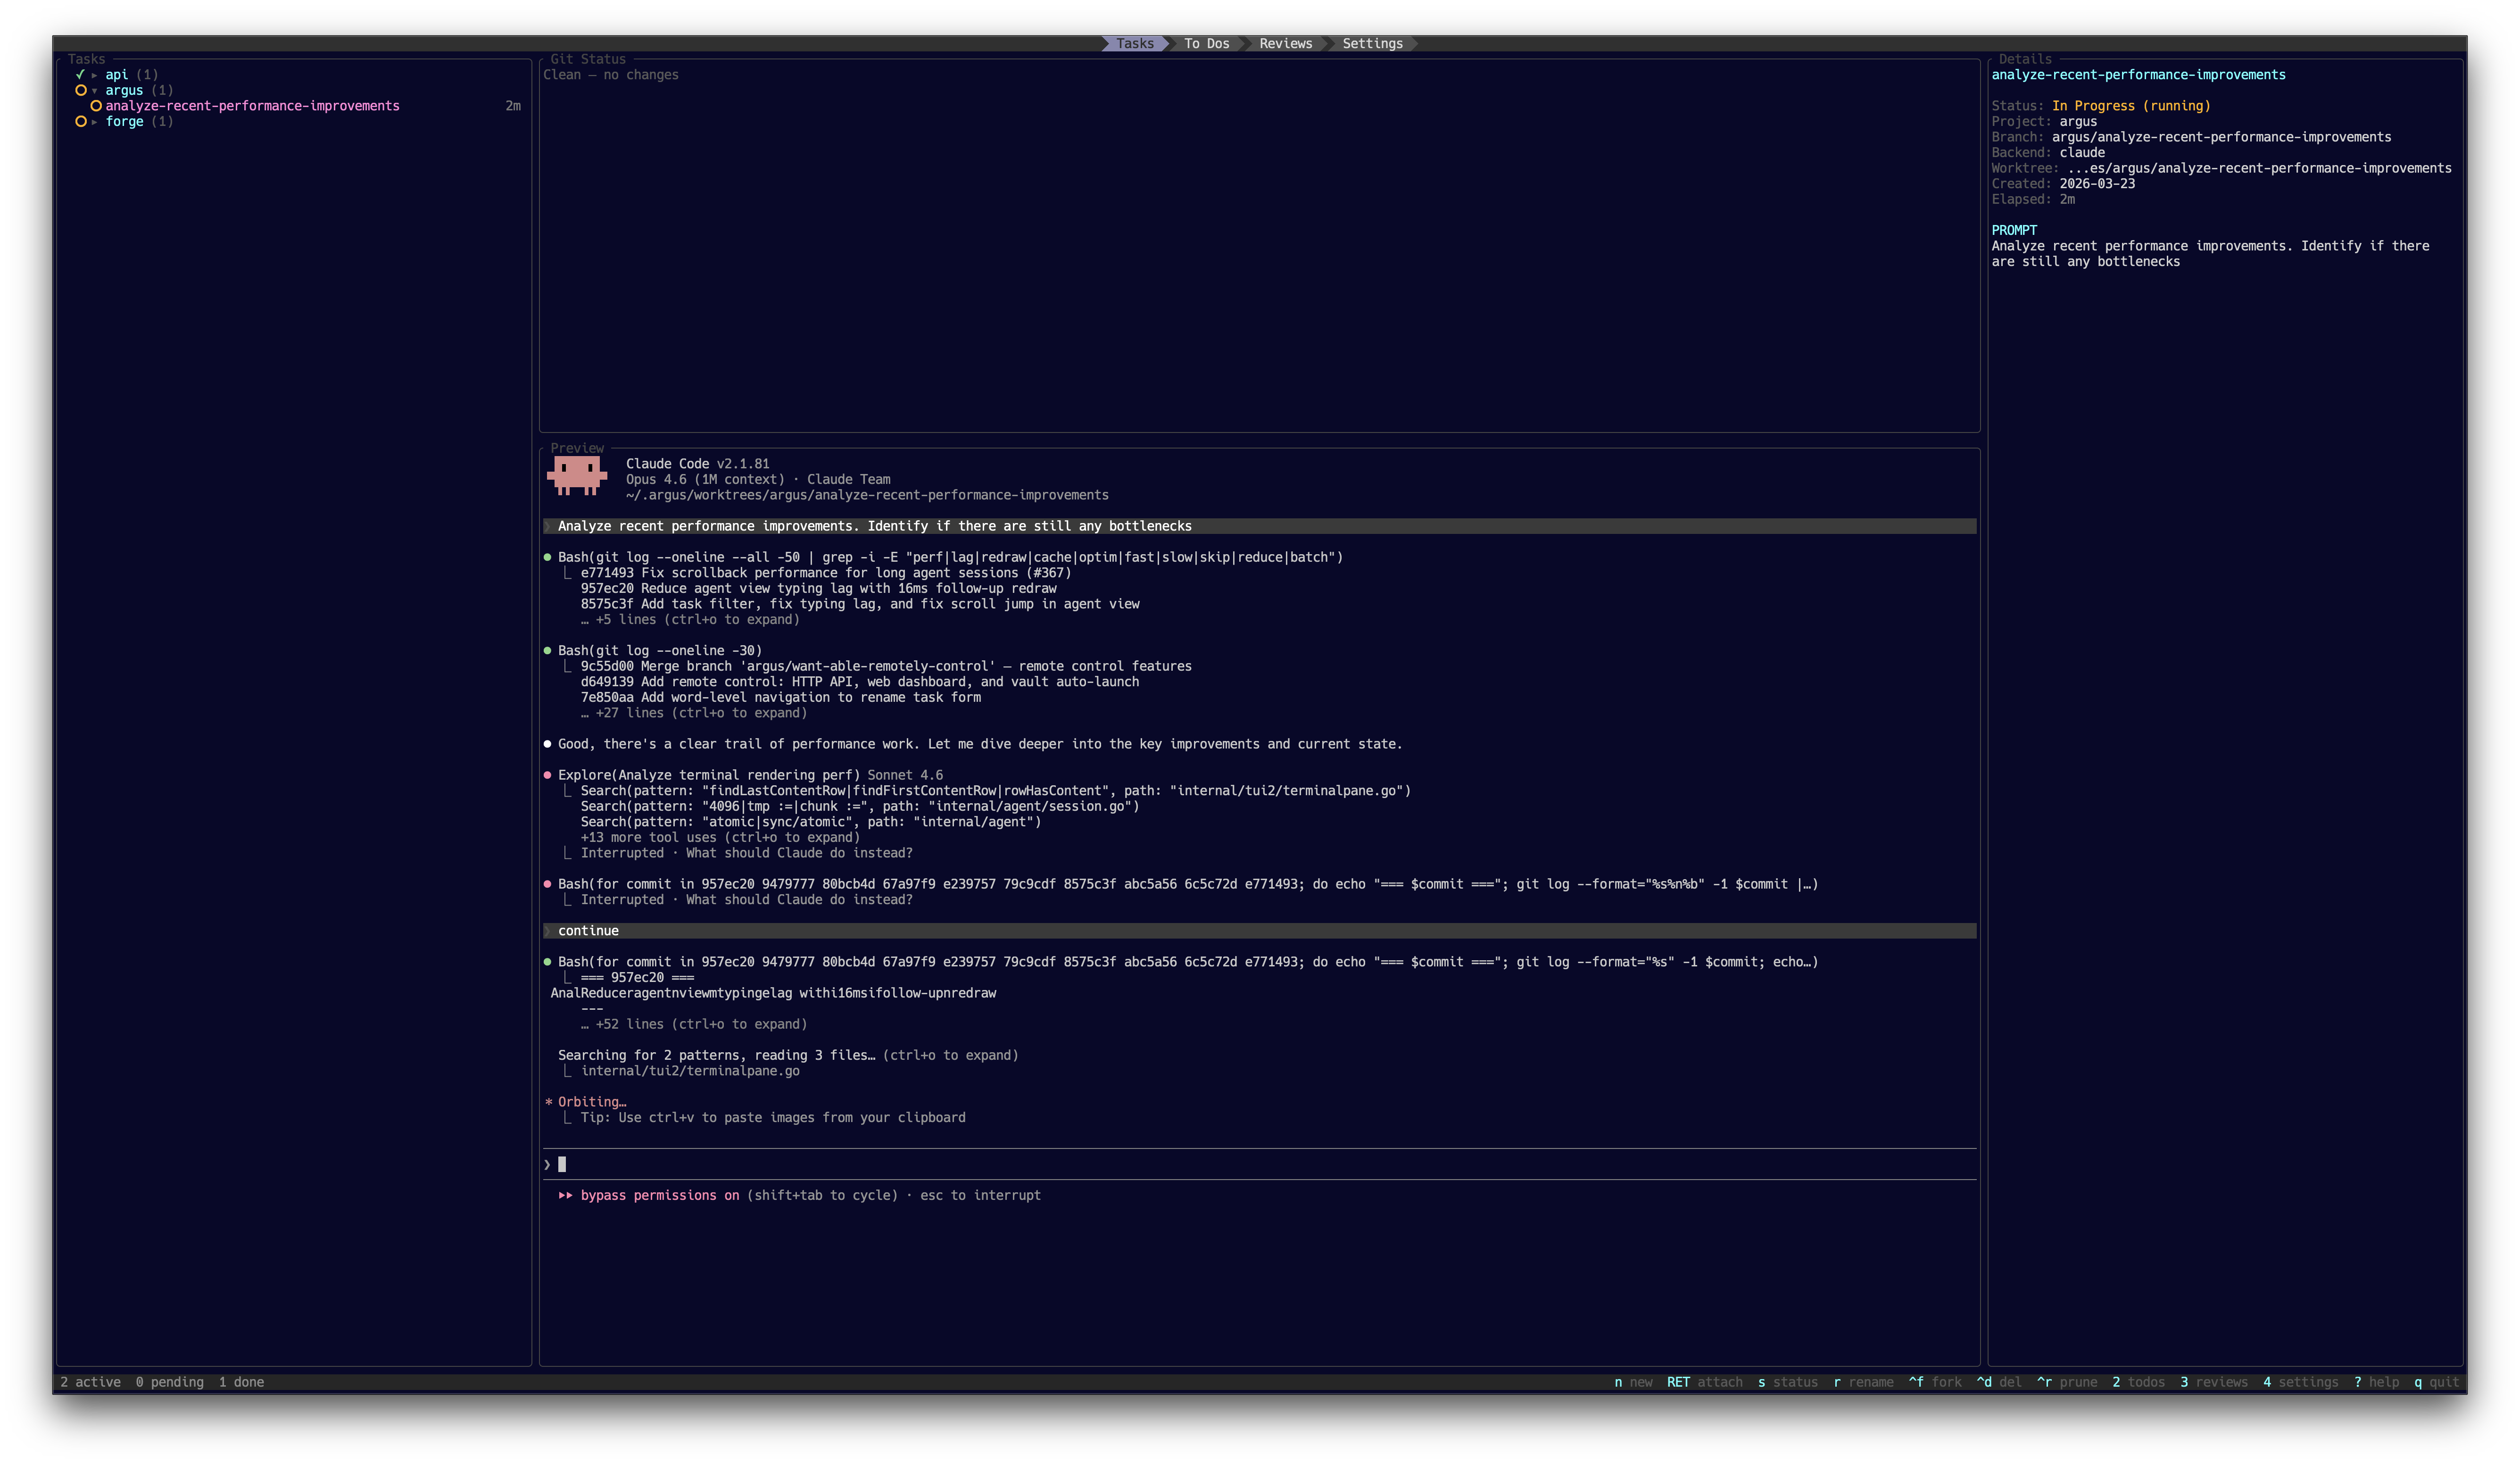Click the bypass permissions double-arrow icon
The width and height of the screenshot is (2520, 1464).
coord(566,1195)
